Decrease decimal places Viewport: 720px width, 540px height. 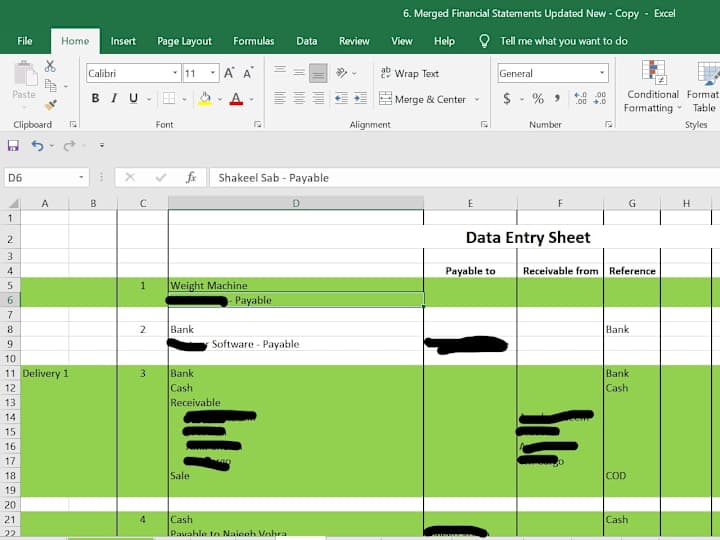pyautogui.click(x=600, y=98)
